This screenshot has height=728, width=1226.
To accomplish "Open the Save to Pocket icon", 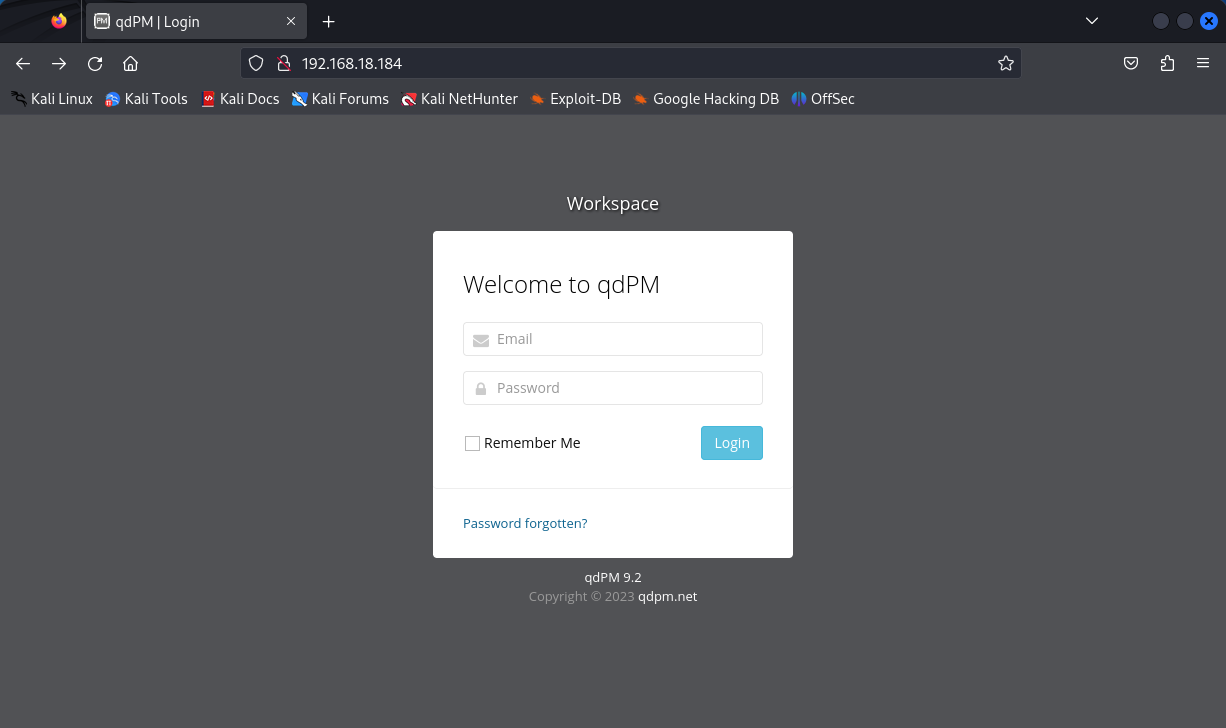I will tap(1131, 63).
